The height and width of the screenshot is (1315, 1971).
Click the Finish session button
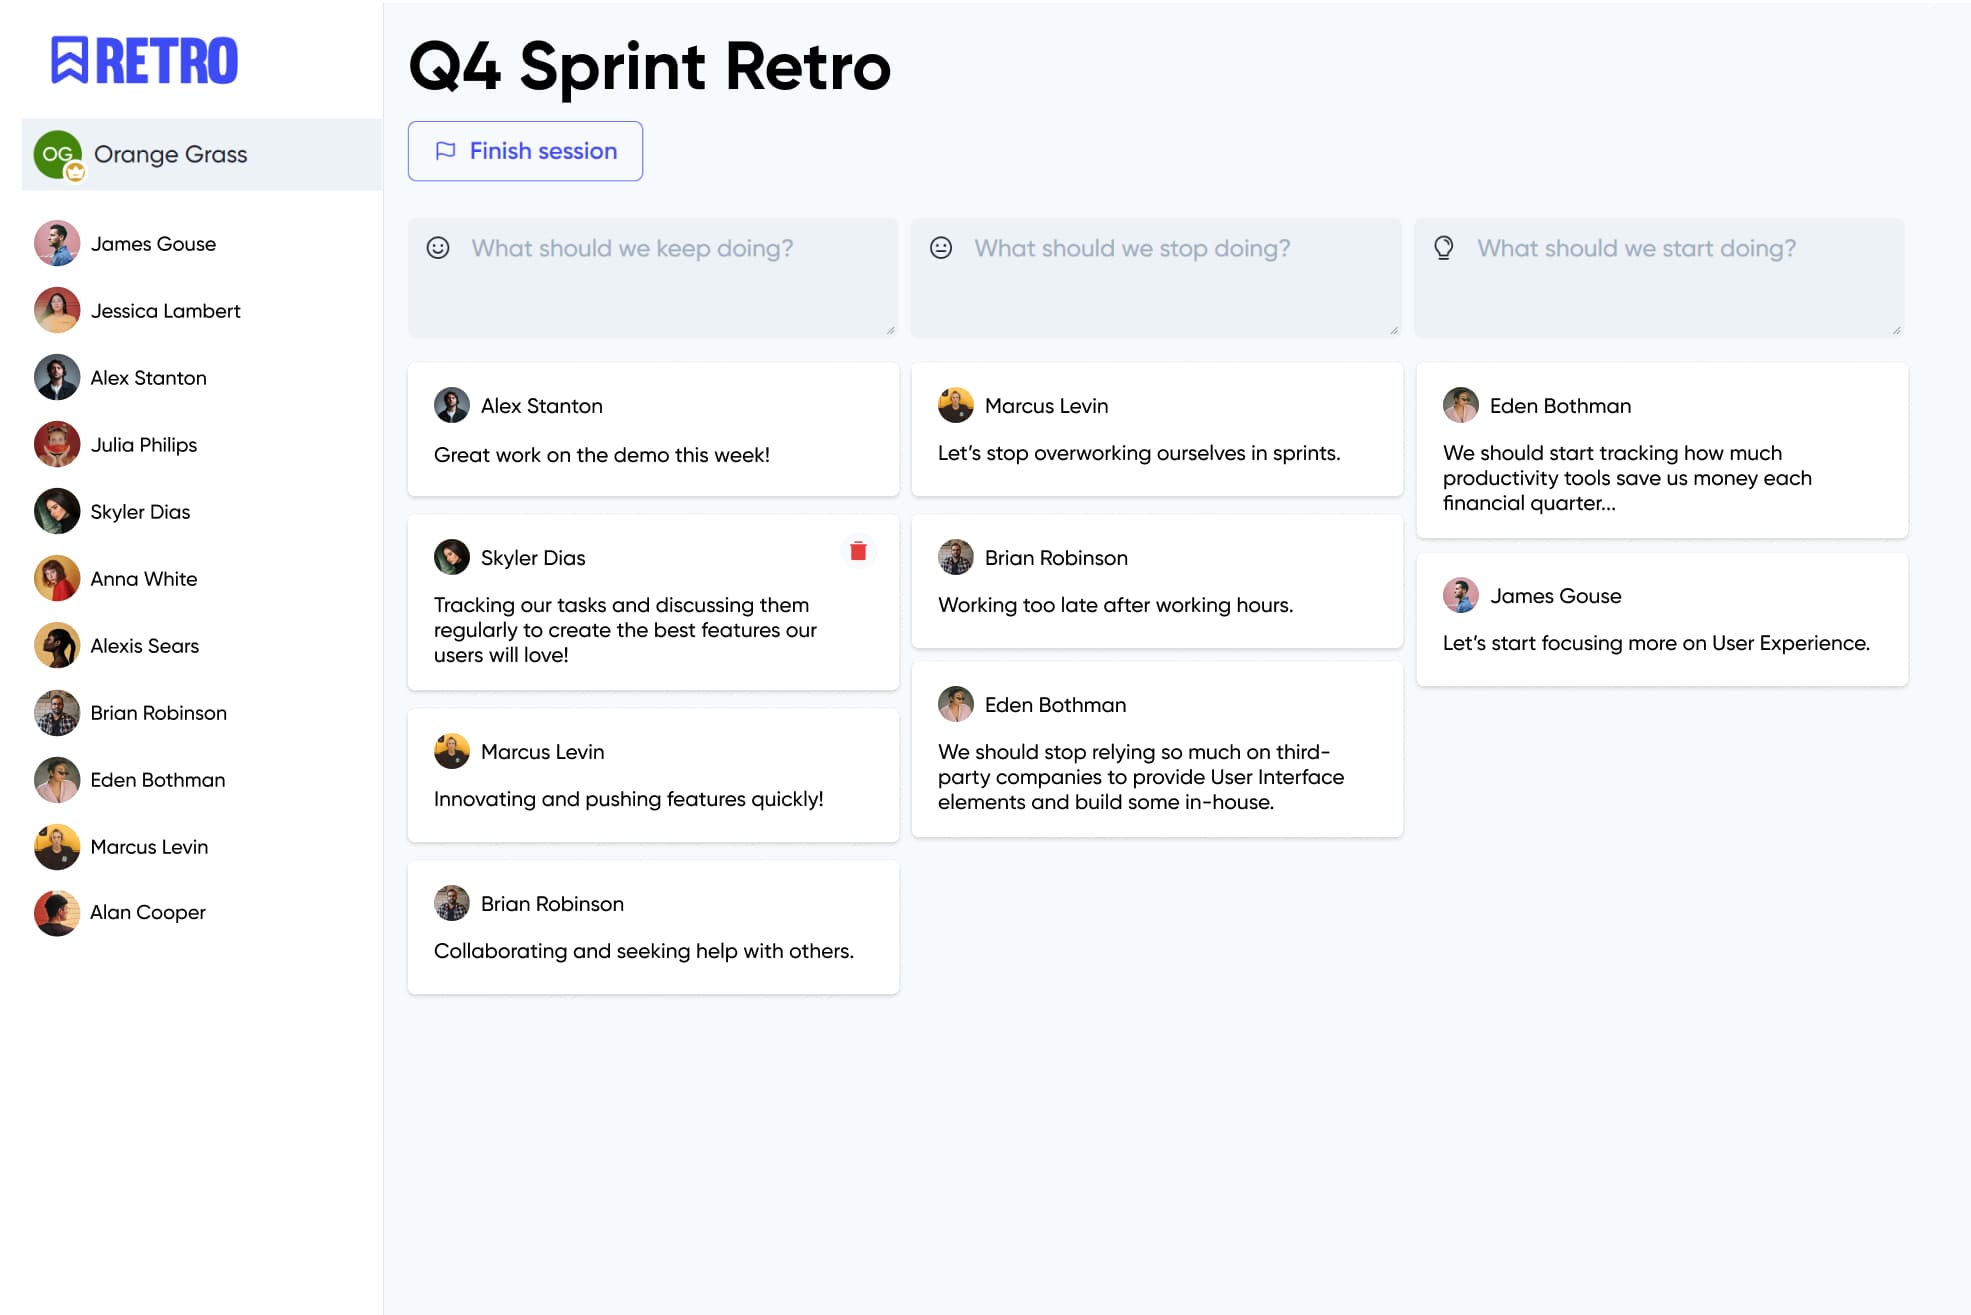click(525, 151)
